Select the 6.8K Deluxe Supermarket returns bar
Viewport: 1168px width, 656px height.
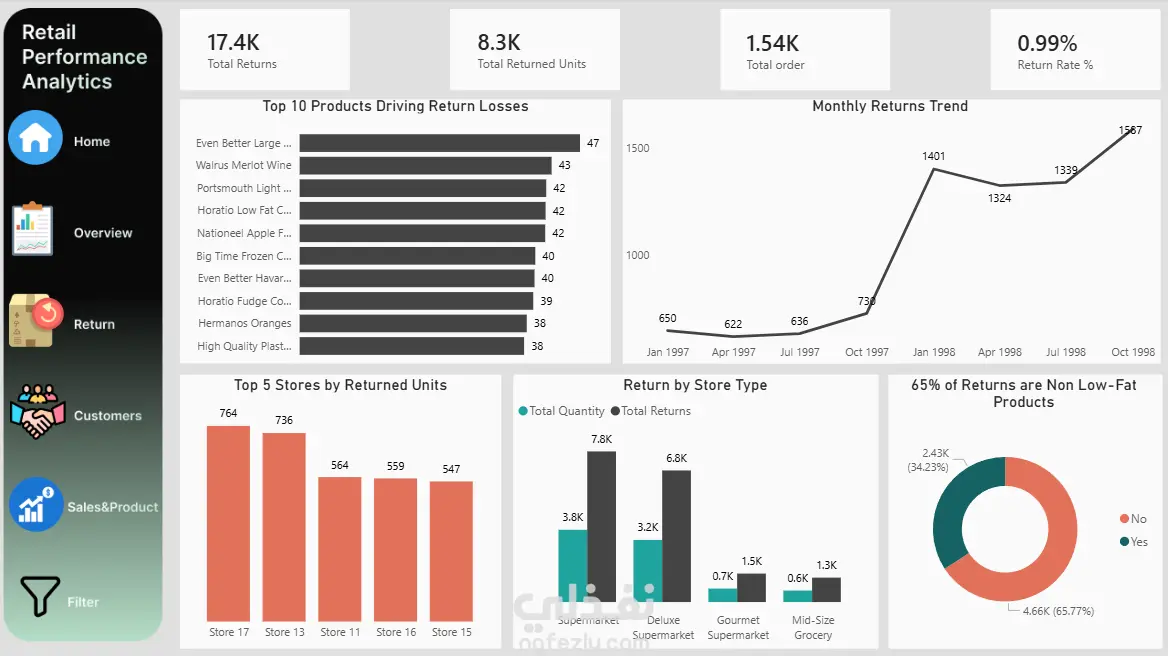(x=676, y=536)
